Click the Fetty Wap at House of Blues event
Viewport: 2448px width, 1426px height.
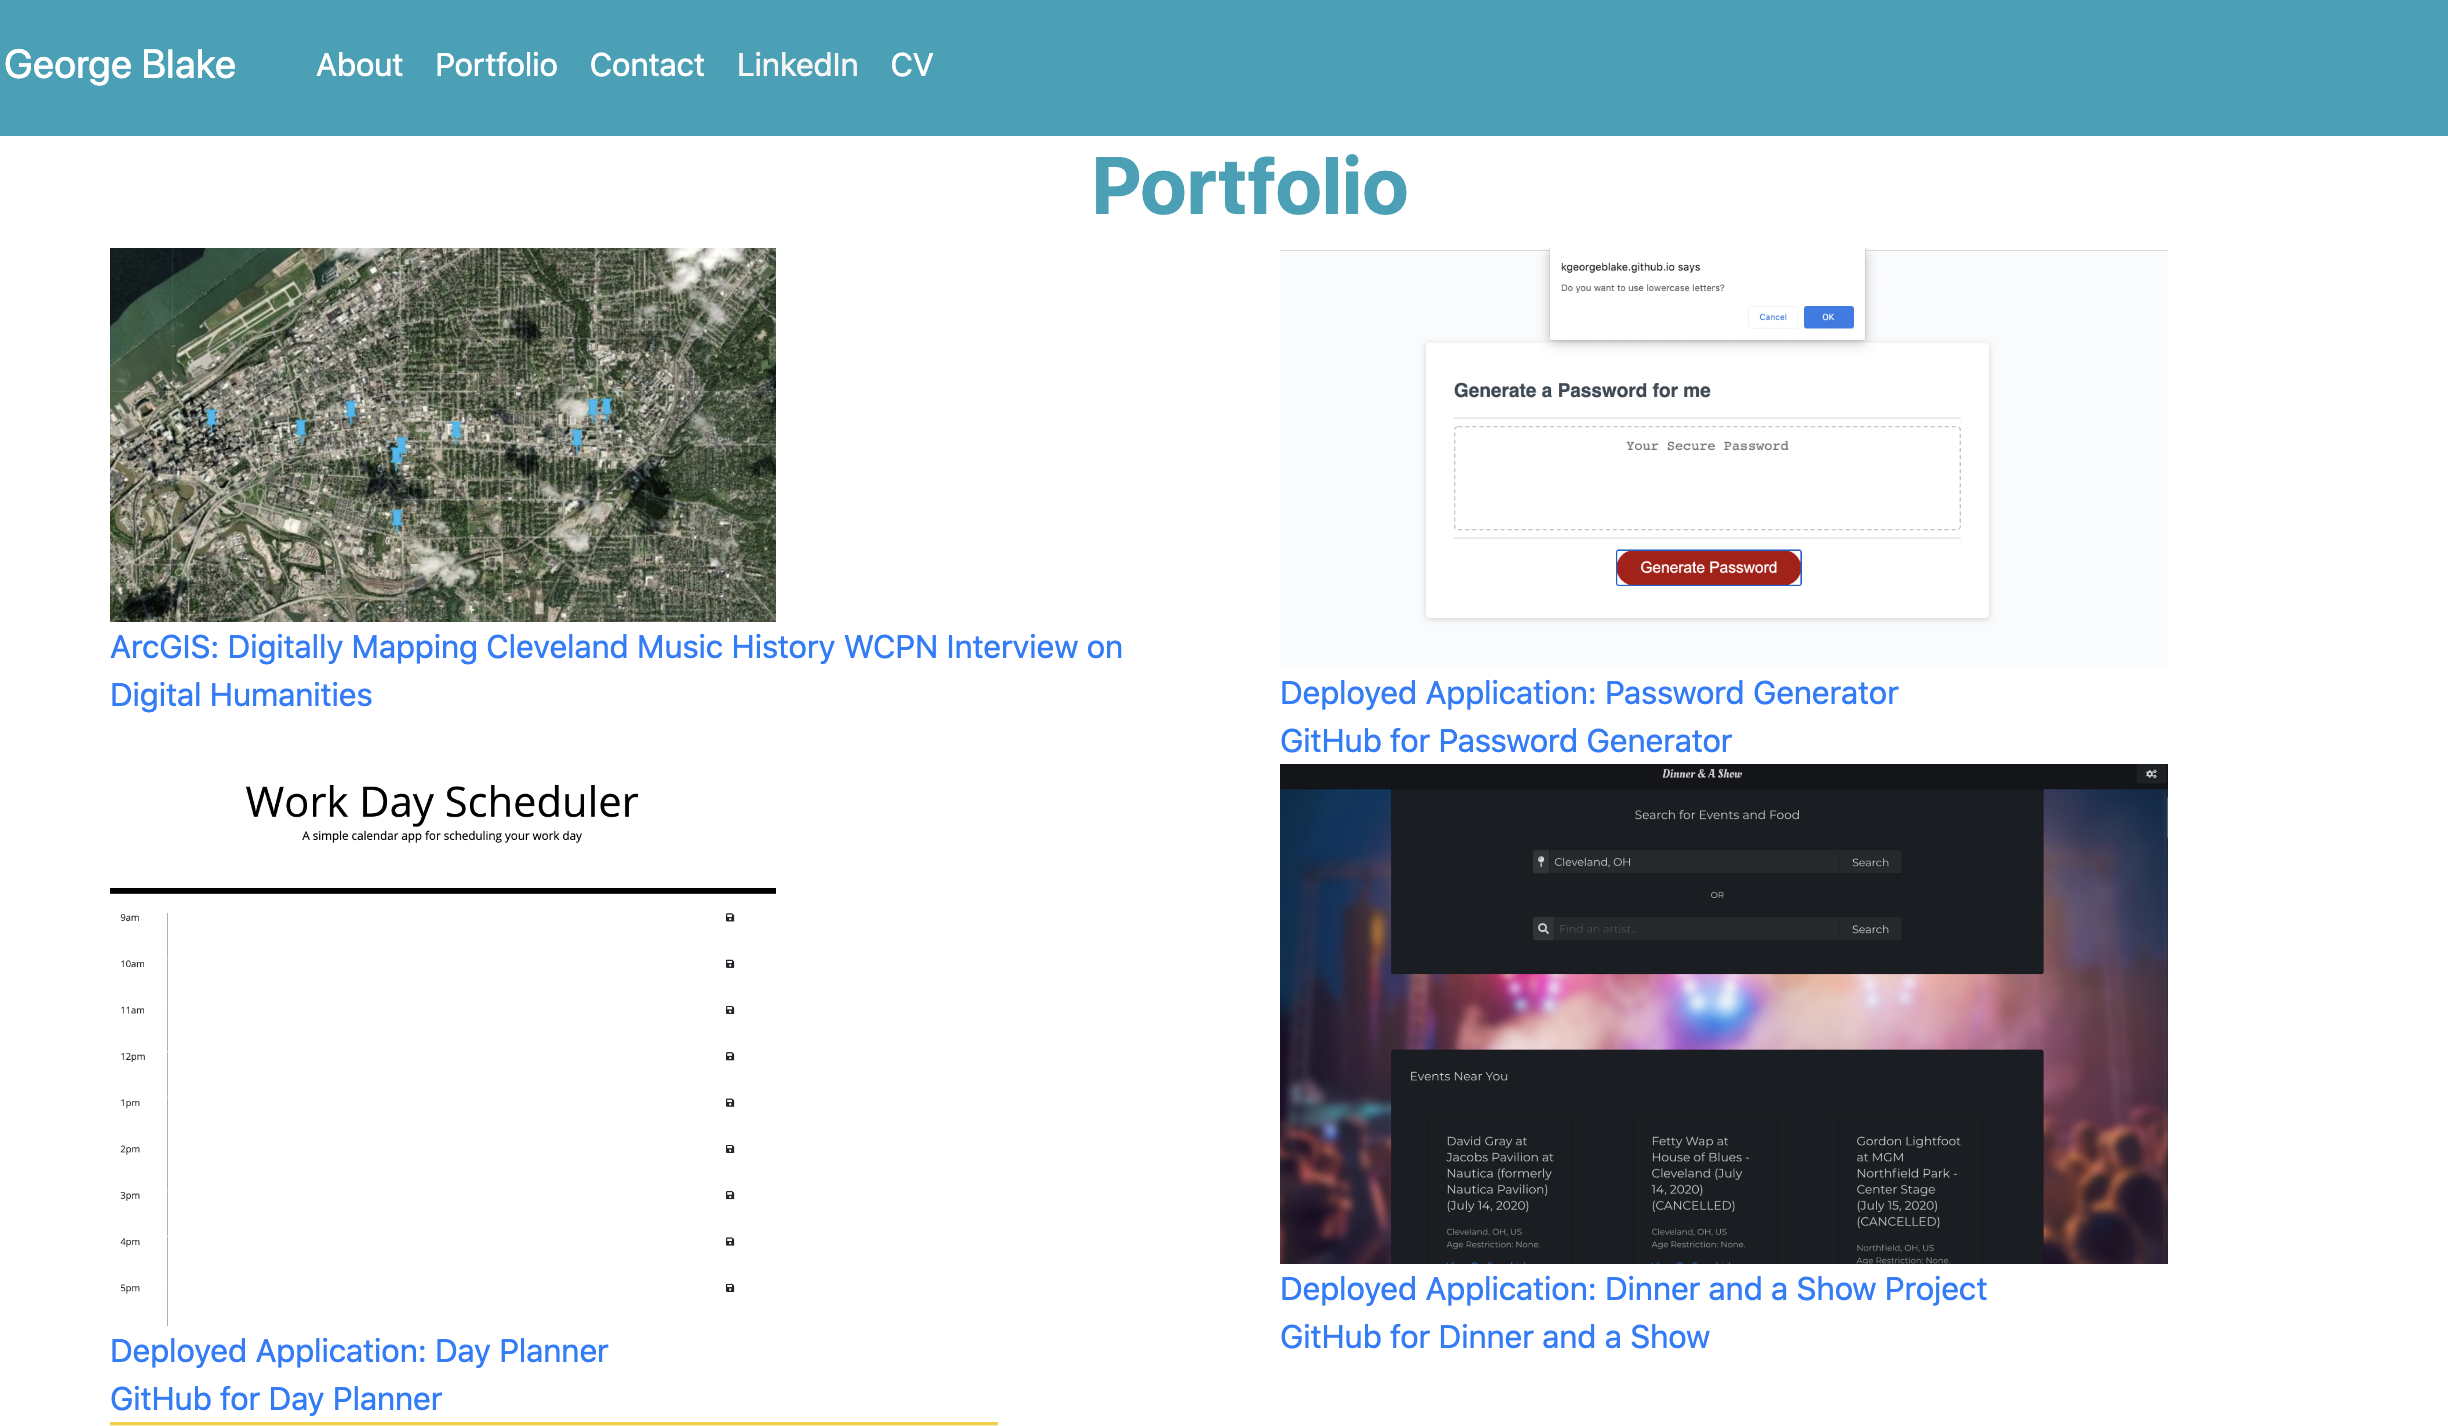point(1704,1190)
